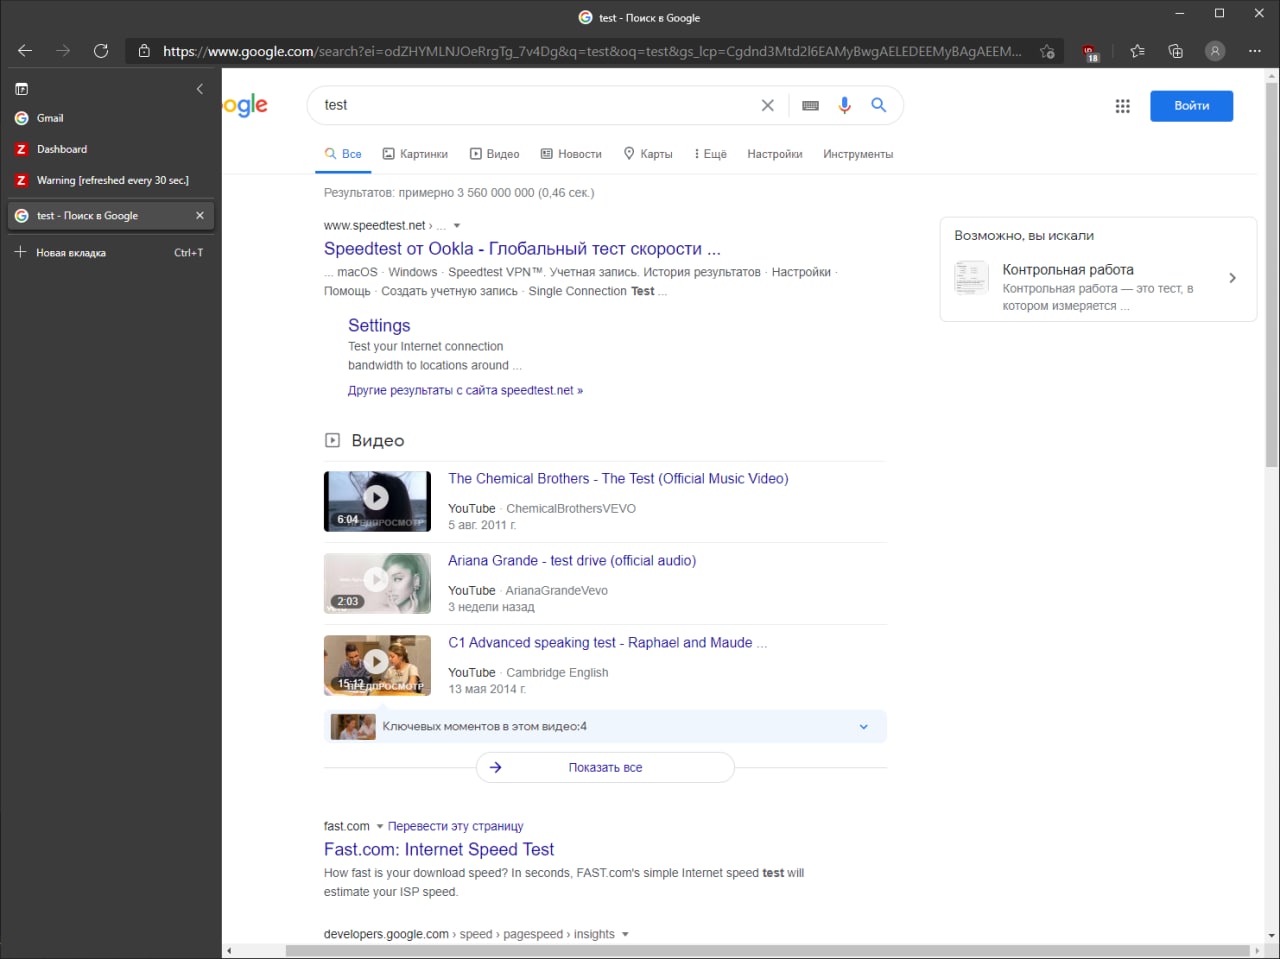This screenshot has width=1280, height=959.
Task: Switch to the Warning refreshed every 30 sec tab
Action: 110,180
